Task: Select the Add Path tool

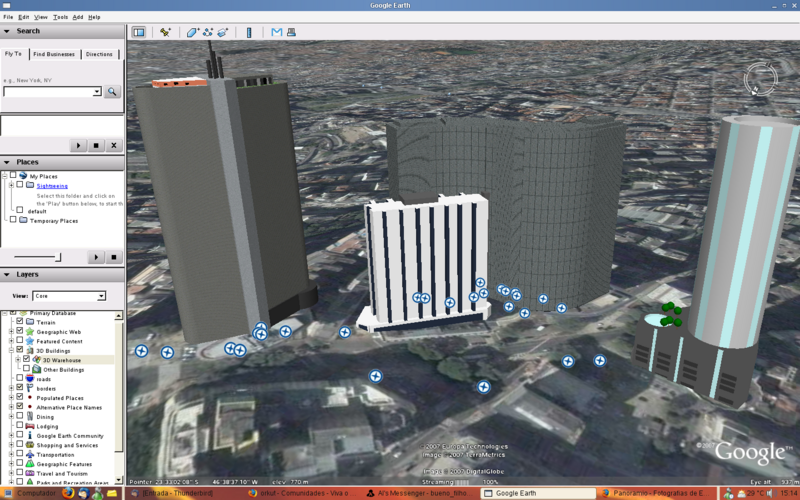Action: [x=208, y=32]
